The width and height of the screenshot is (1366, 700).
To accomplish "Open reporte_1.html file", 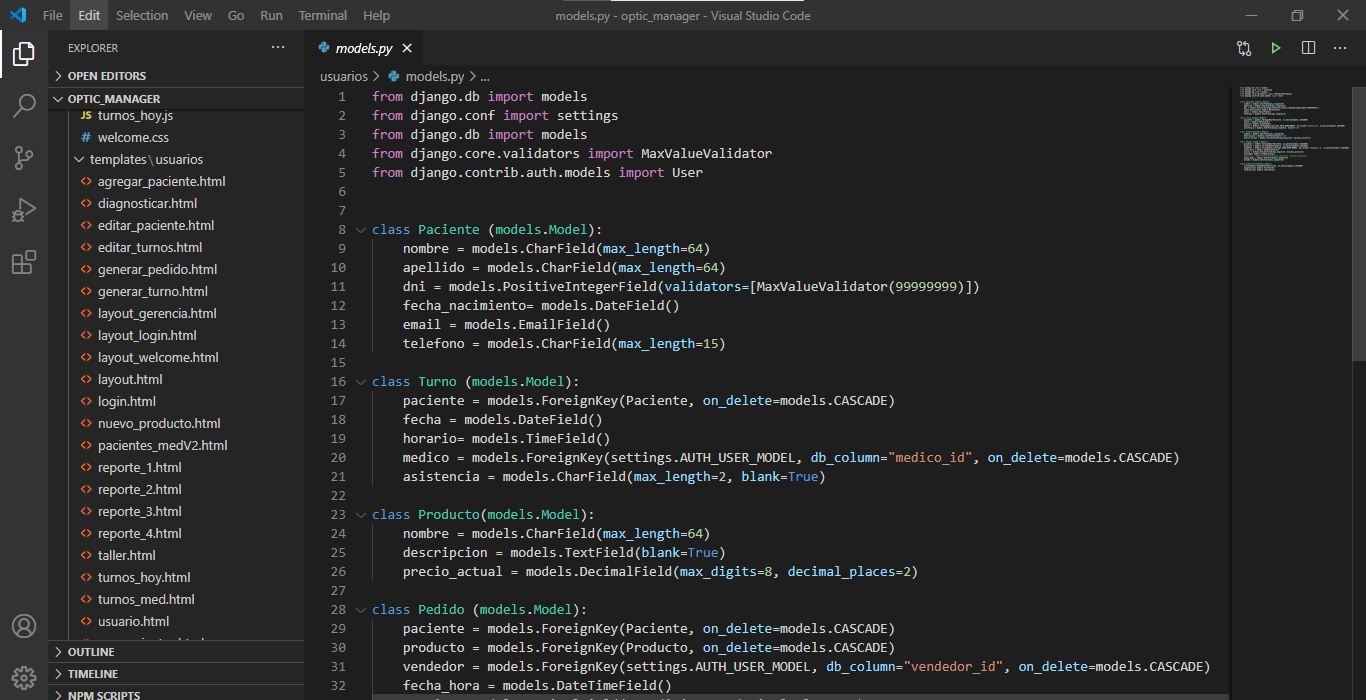I will pos(139,468).
